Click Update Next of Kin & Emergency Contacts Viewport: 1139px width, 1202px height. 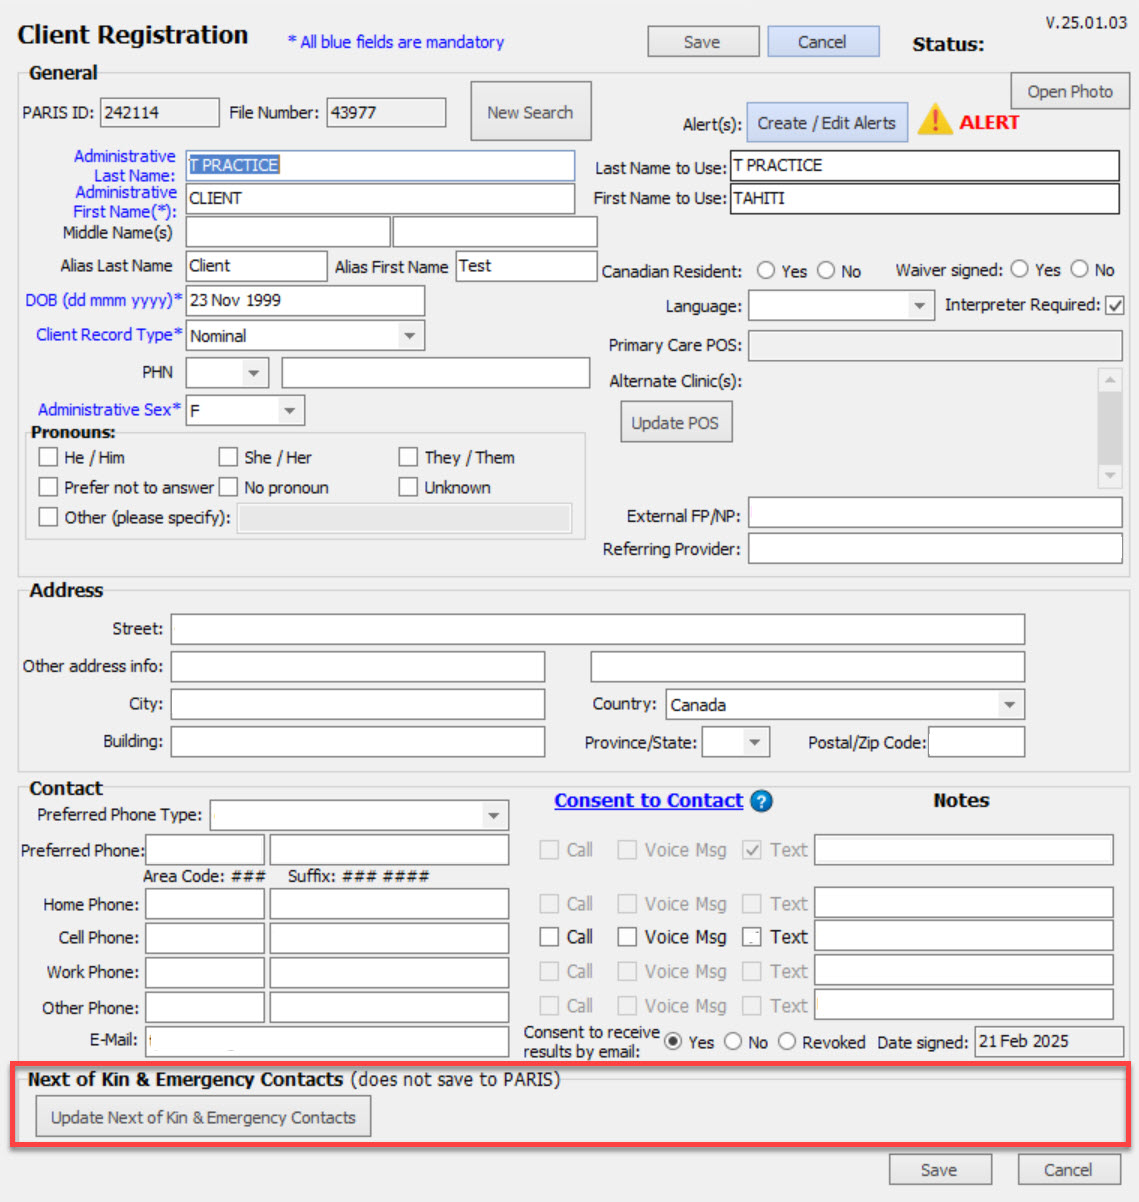(x=203, y=1116)
